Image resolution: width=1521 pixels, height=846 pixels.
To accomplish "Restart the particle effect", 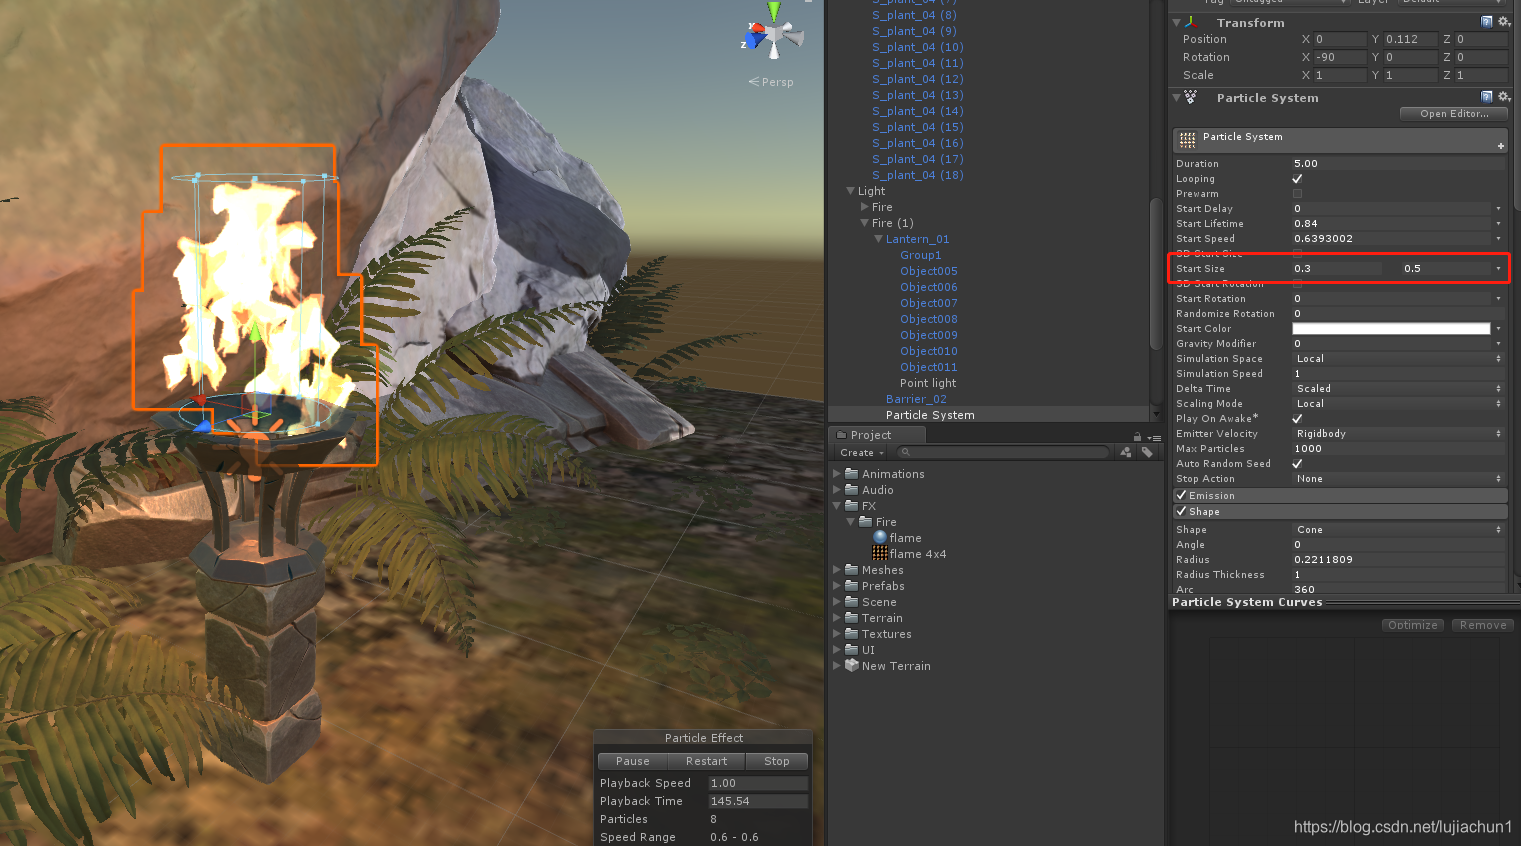I will [706, 761].
